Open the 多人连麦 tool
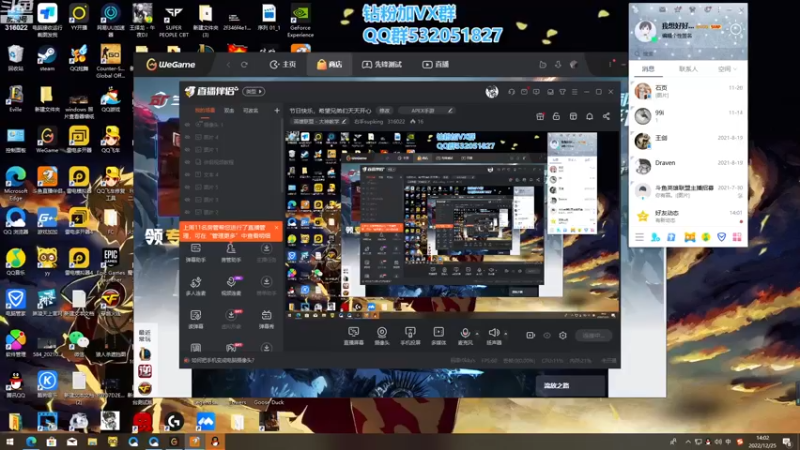800x450 pixels. [195, 286]
